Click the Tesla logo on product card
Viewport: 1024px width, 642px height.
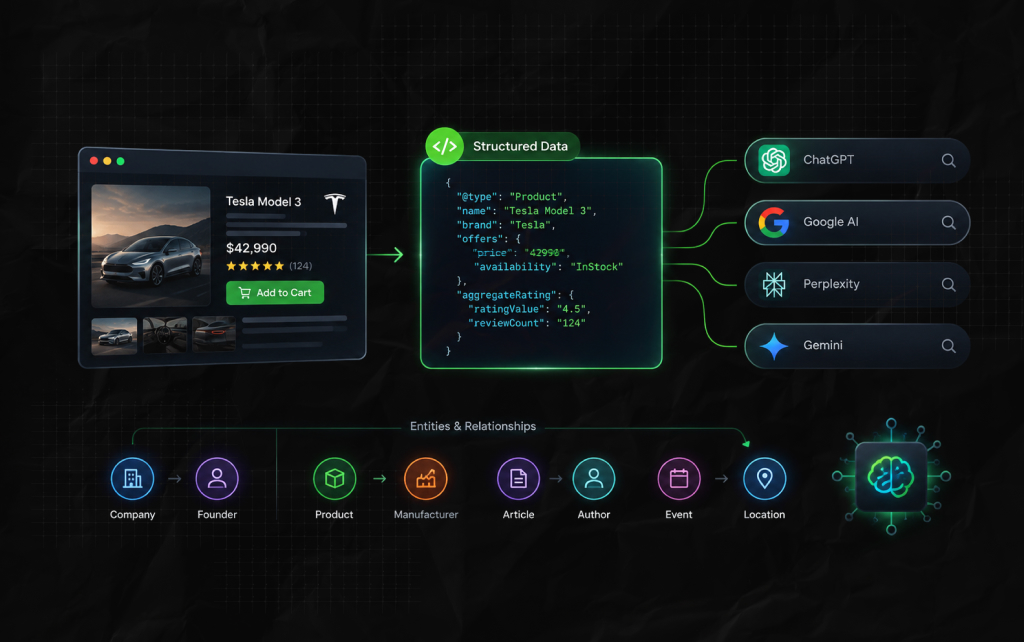coord(335,203)
